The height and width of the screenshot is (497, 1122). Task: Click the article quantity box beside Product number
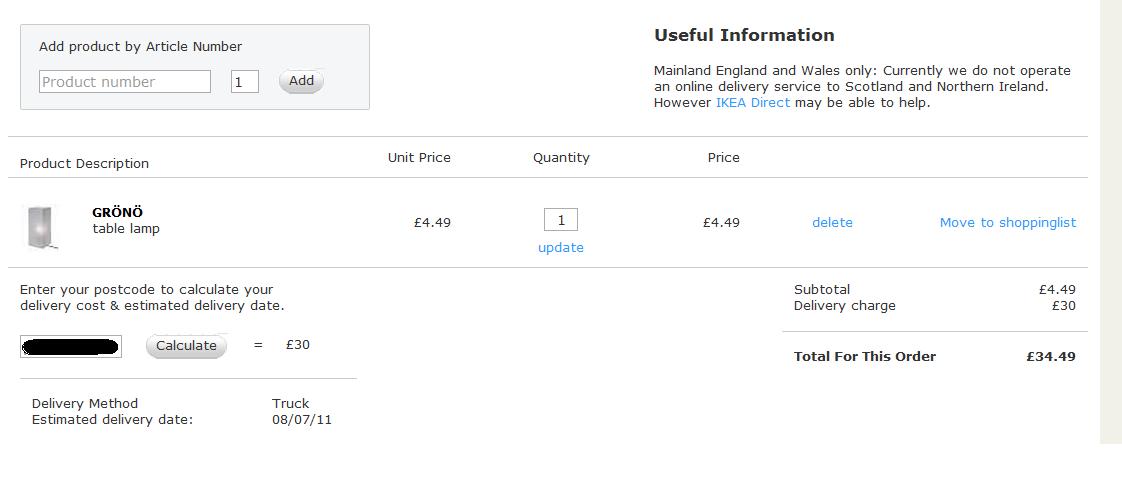244,82
